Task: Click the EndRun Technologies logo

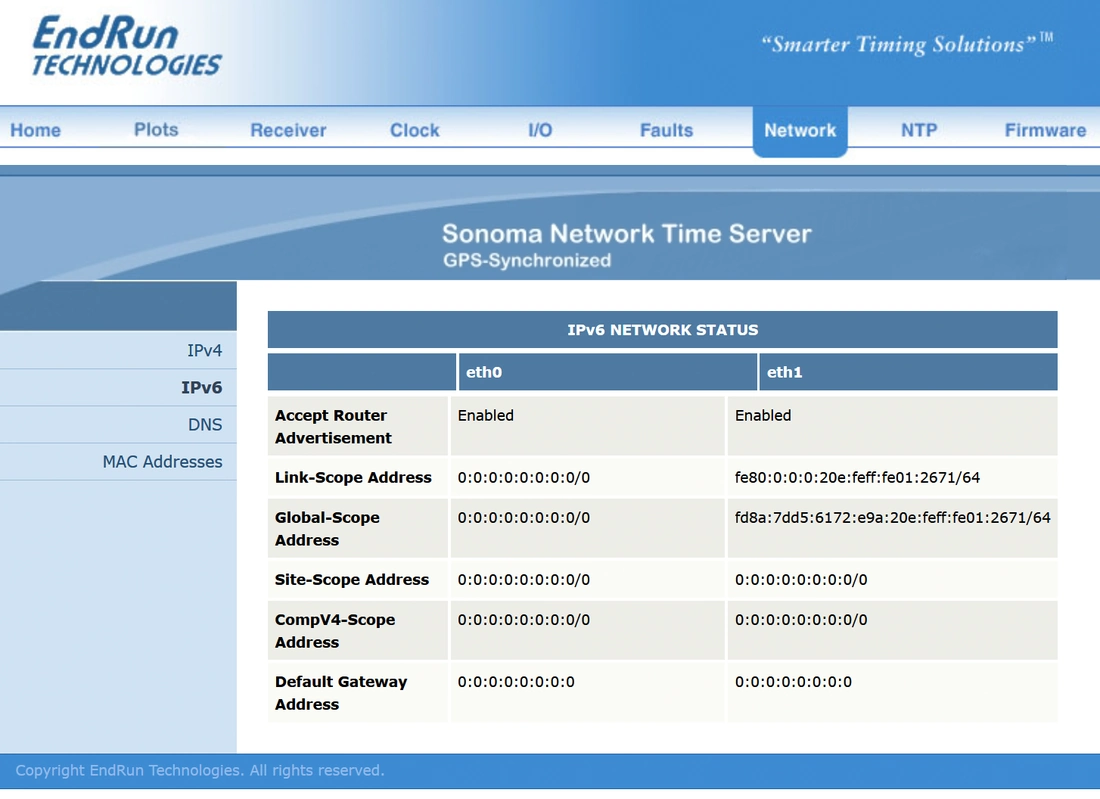Action: click(x=127, y=46)
